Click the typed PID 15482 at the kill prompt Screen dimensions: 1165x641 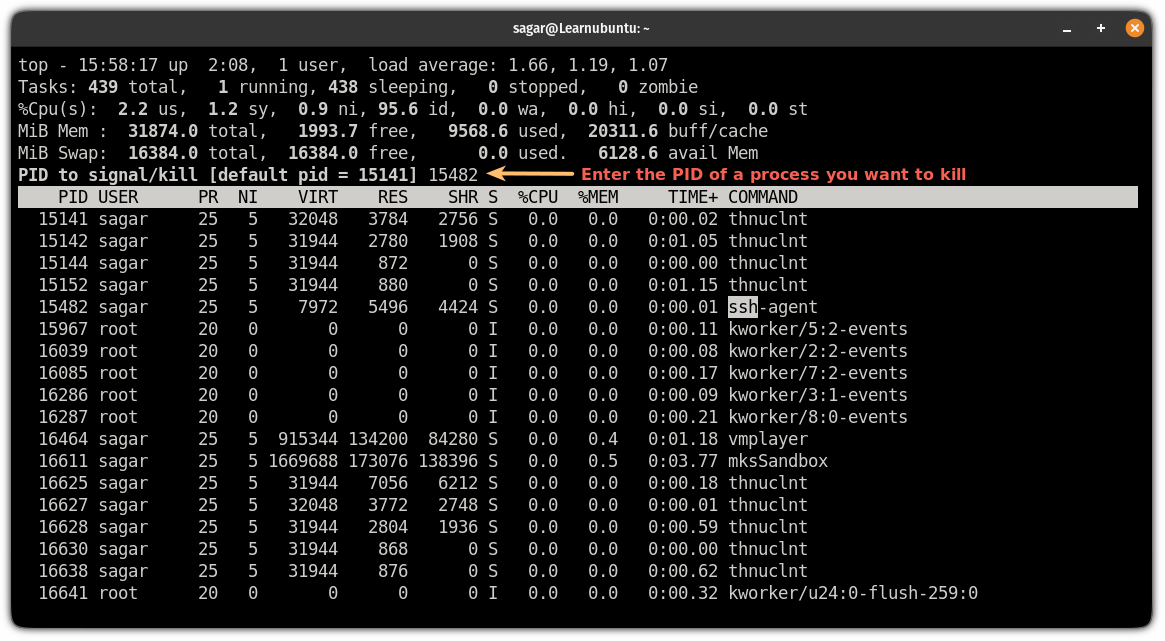click(x=453, y=175)
